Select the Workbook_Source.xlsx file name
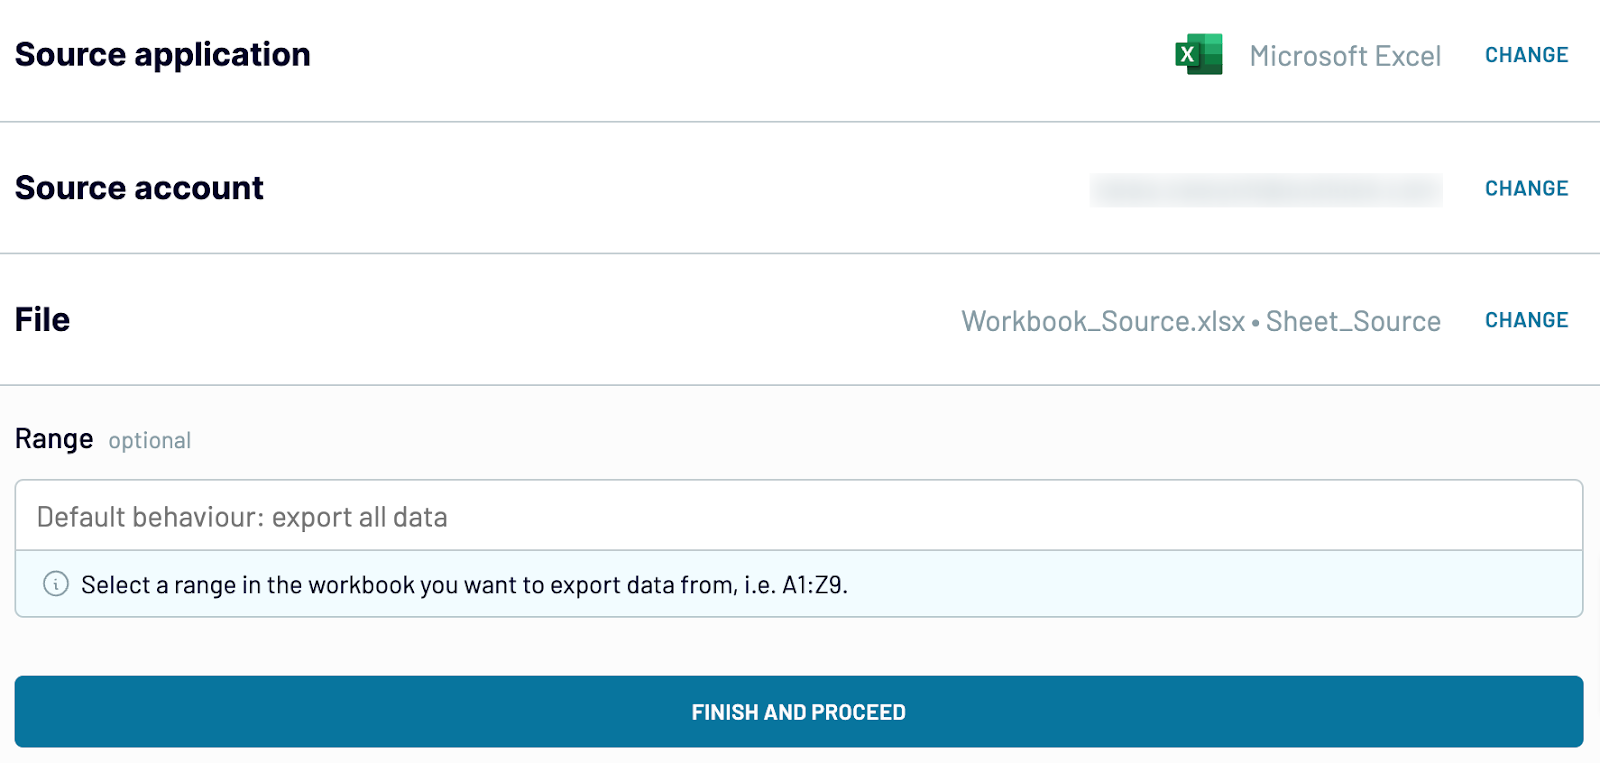This screenshot has width=1600, height=763. pyautogui.click(x=1102, y=321)
